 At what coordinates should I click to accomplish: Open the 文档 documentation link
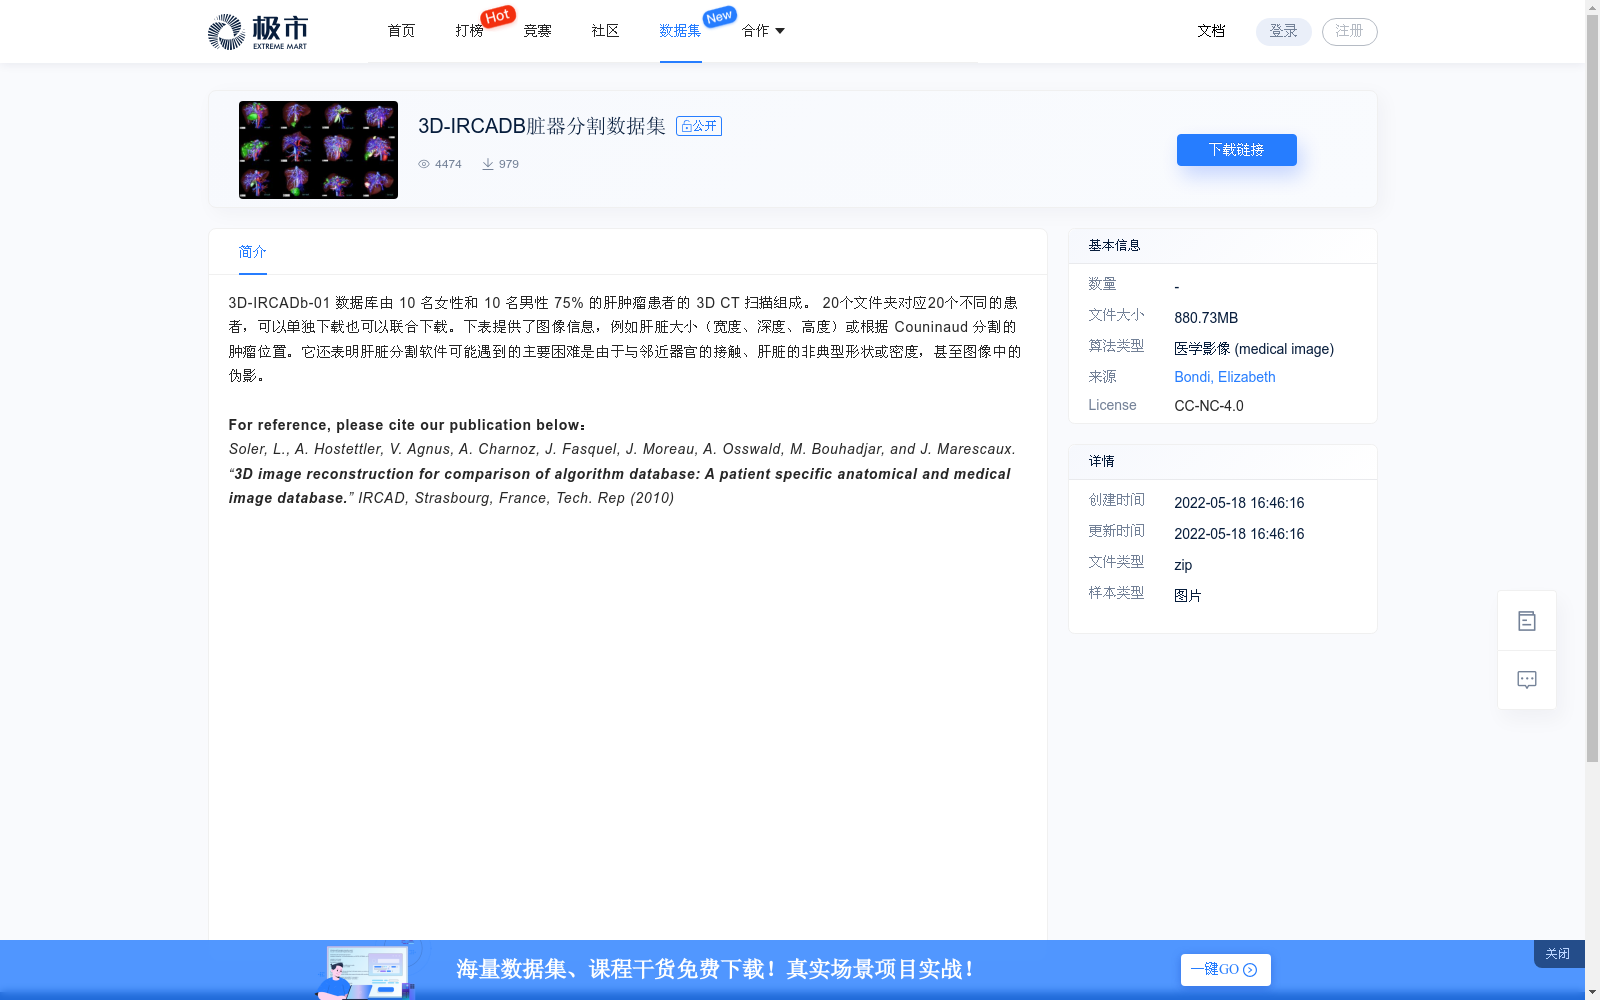1211,31
